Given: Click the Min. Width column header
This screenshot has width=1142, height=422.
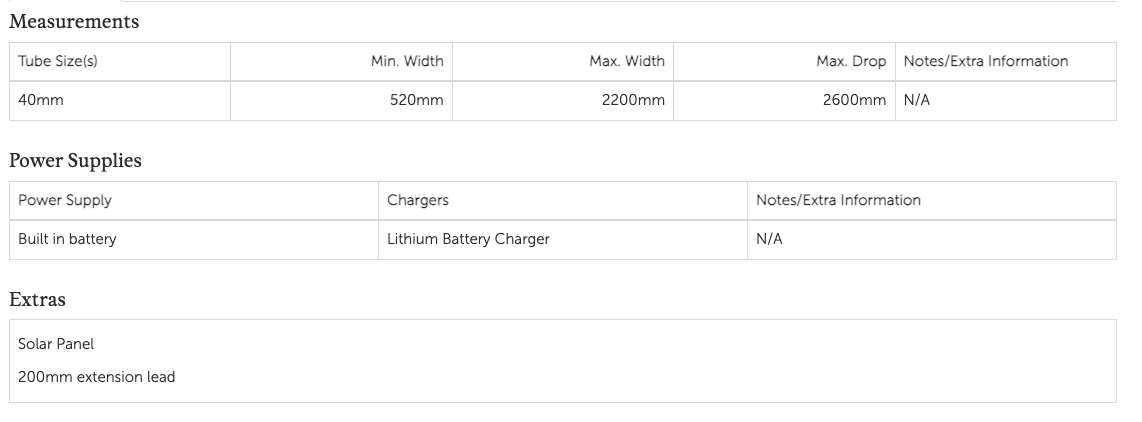Looking at the screenshot, I should [407, 61].
